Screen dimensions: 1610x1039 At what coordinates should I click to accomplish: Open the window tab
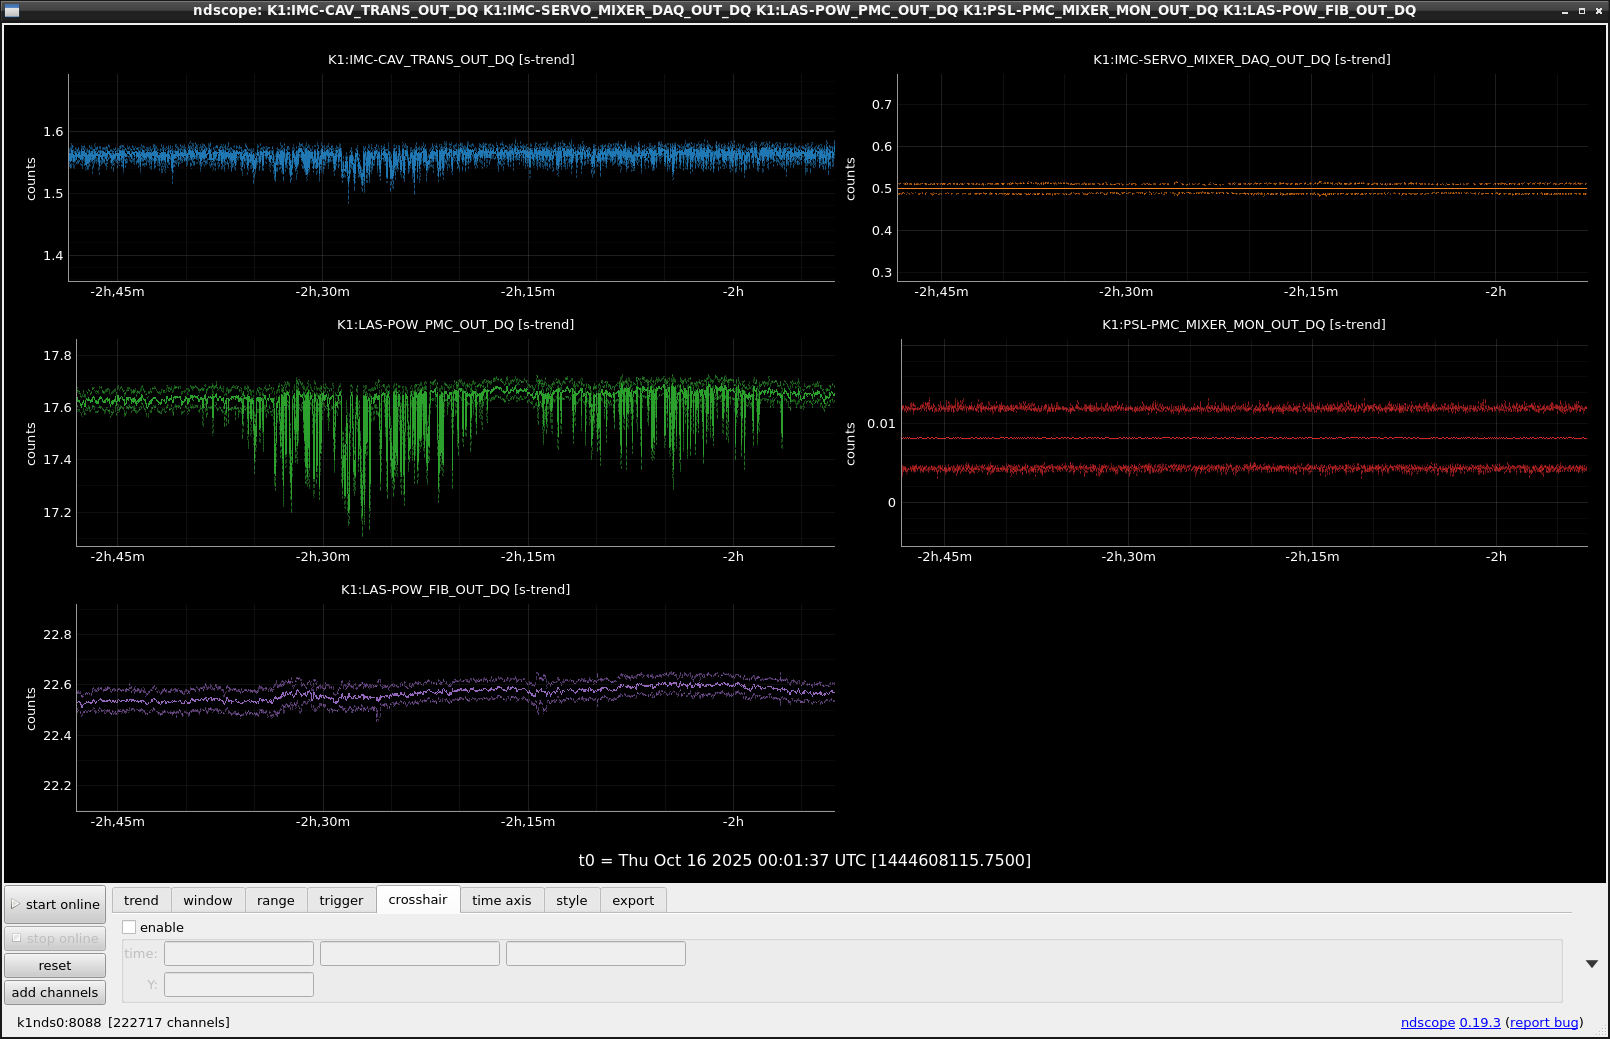point(207,900)
